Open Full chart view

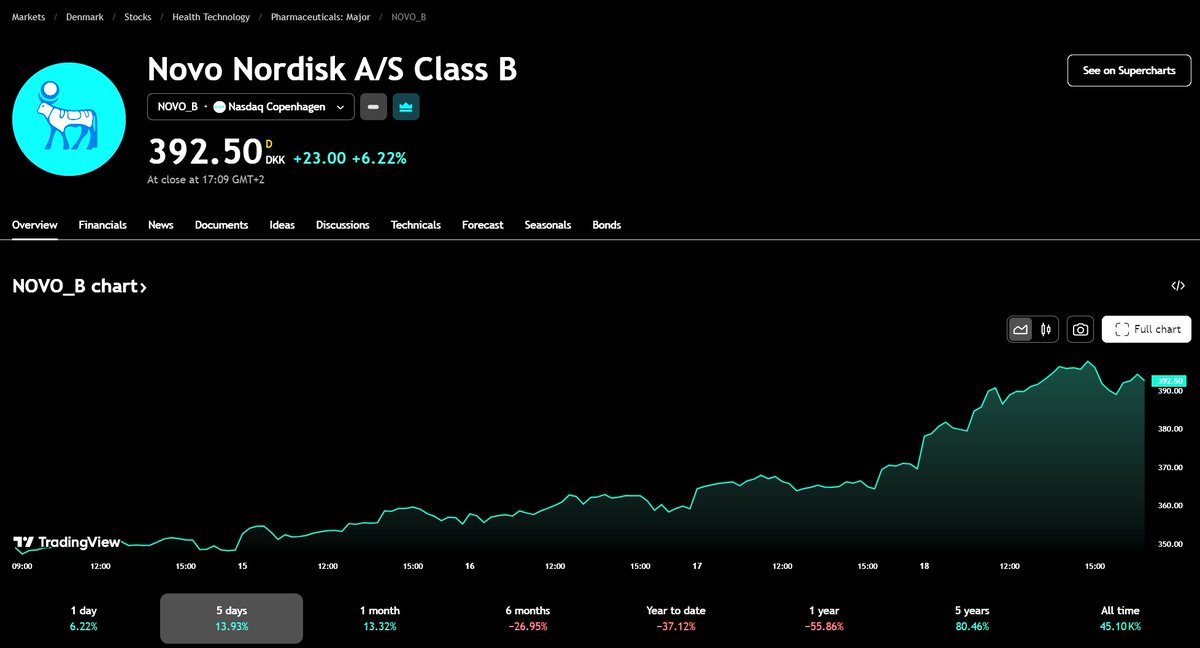pos(1146,329)
